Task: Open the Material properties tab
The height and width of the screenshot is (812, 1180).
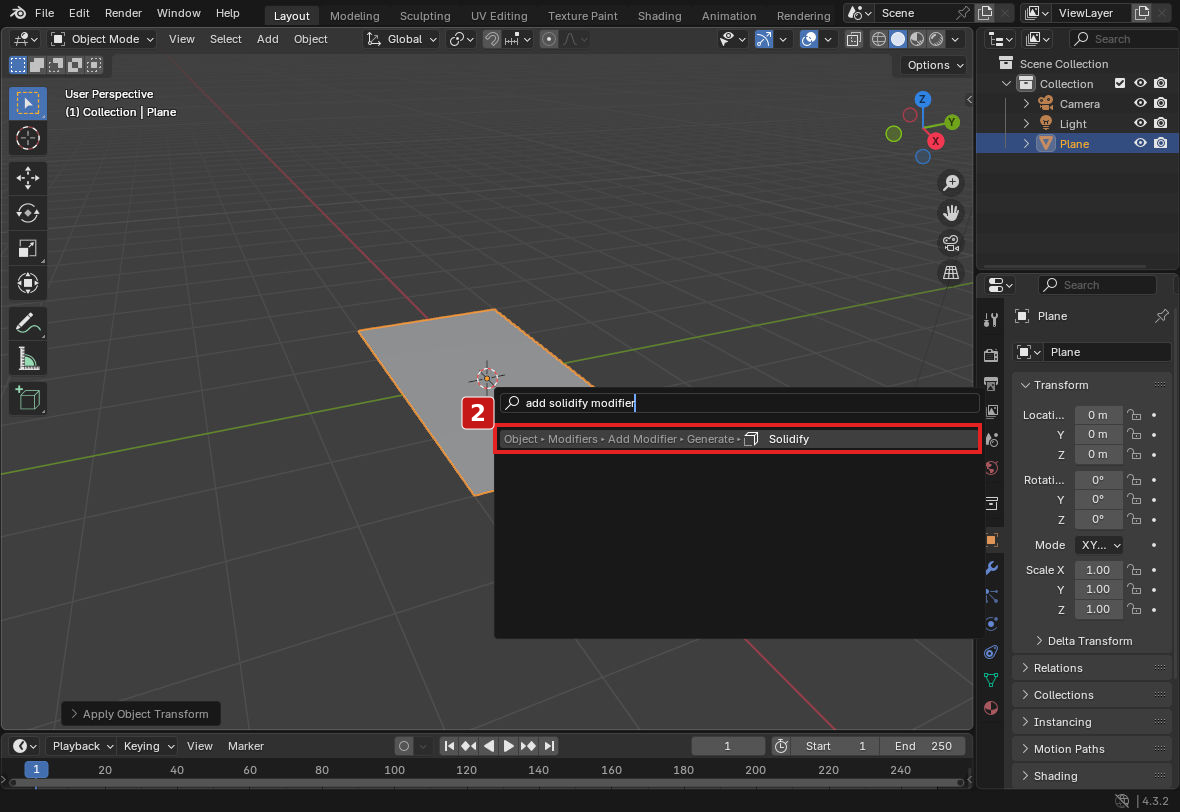Action: [x=991, y=707]
